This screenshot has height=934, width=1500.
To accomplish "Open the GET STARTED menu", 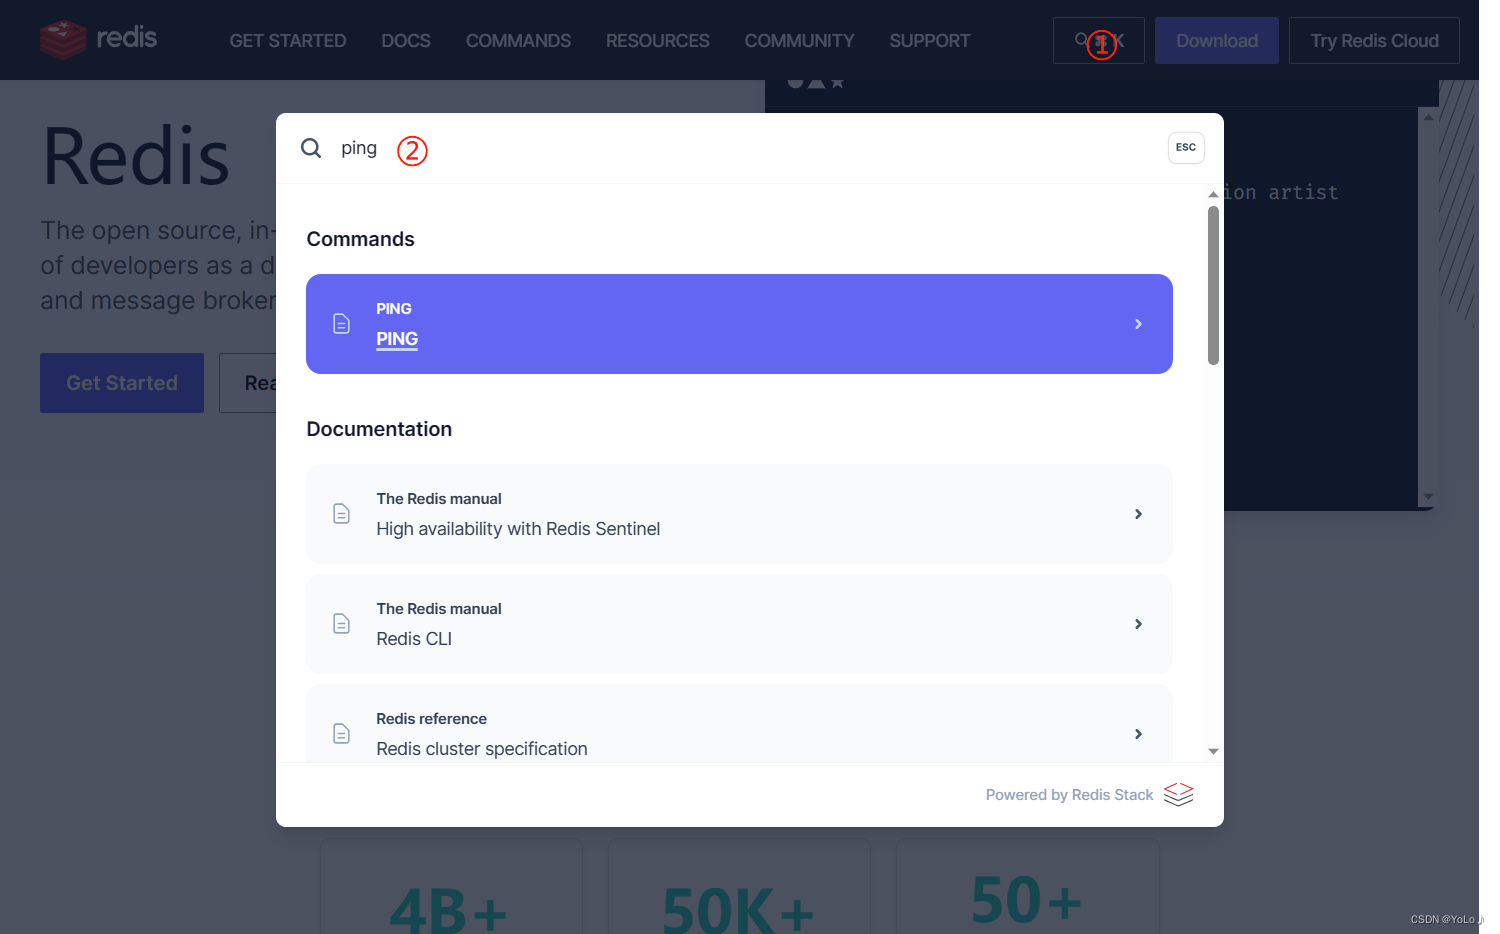I will coord(288,41).
